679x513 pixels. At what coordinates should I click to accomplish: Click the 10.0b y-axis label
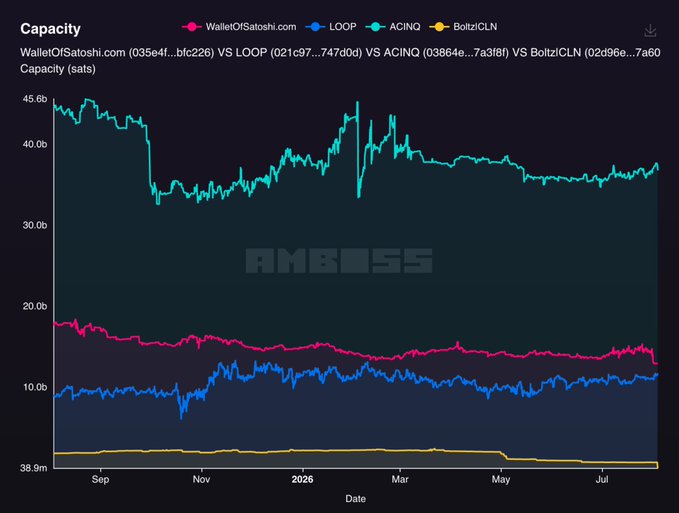(35, 387)
